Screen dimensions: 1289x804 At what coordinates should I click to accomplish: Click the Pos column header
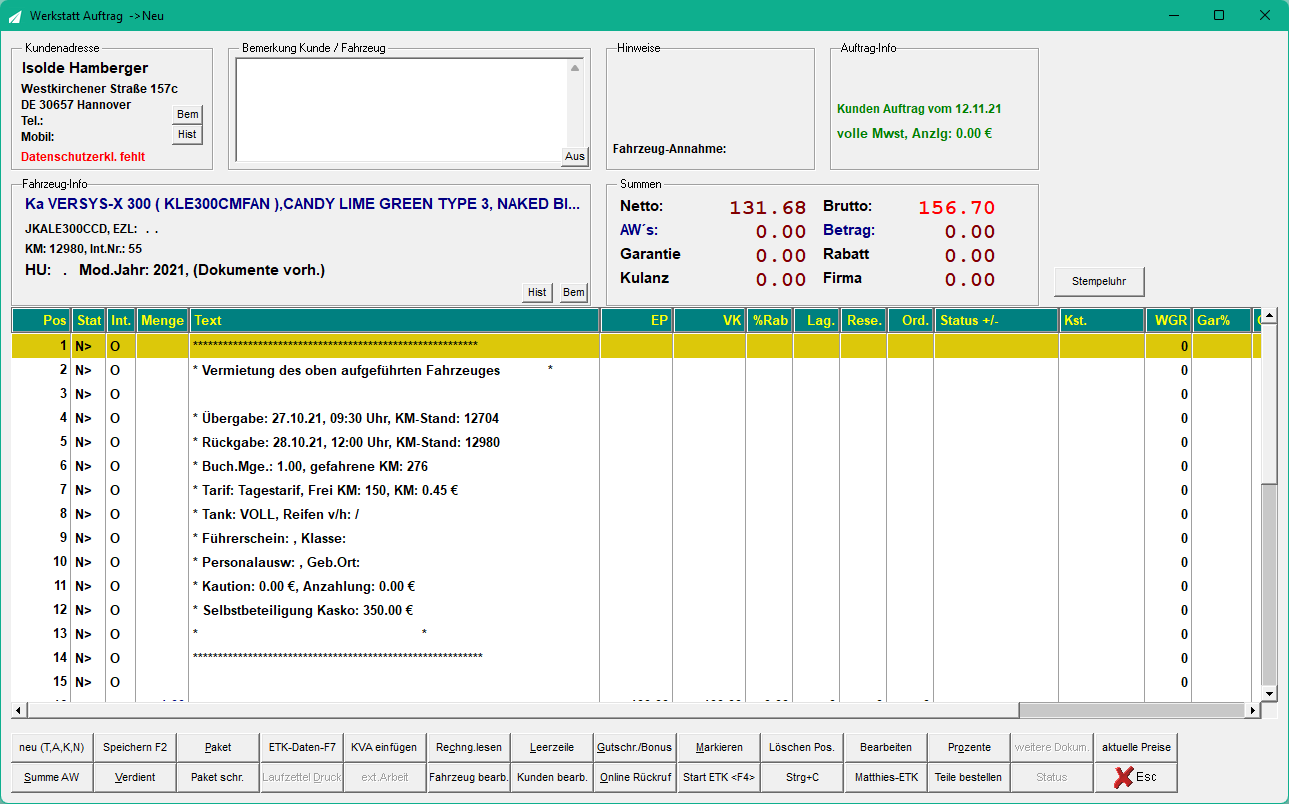[41, 320]
